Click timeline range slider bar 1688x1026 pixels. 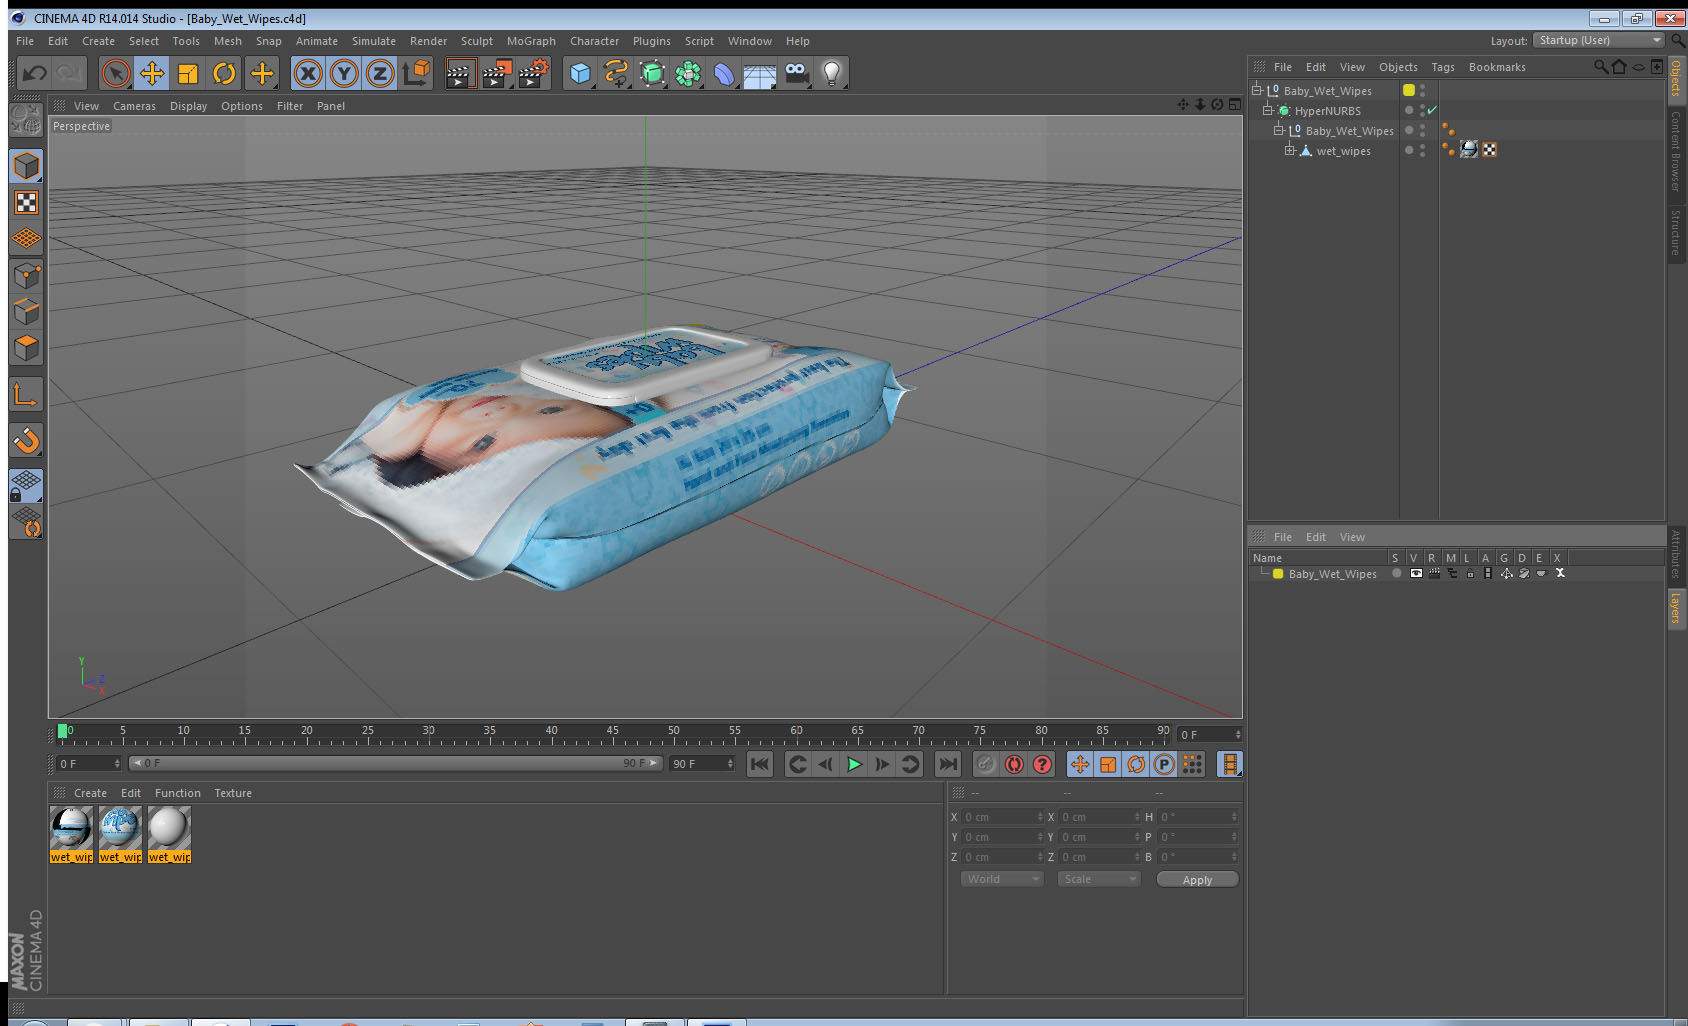tap(395, 763)
